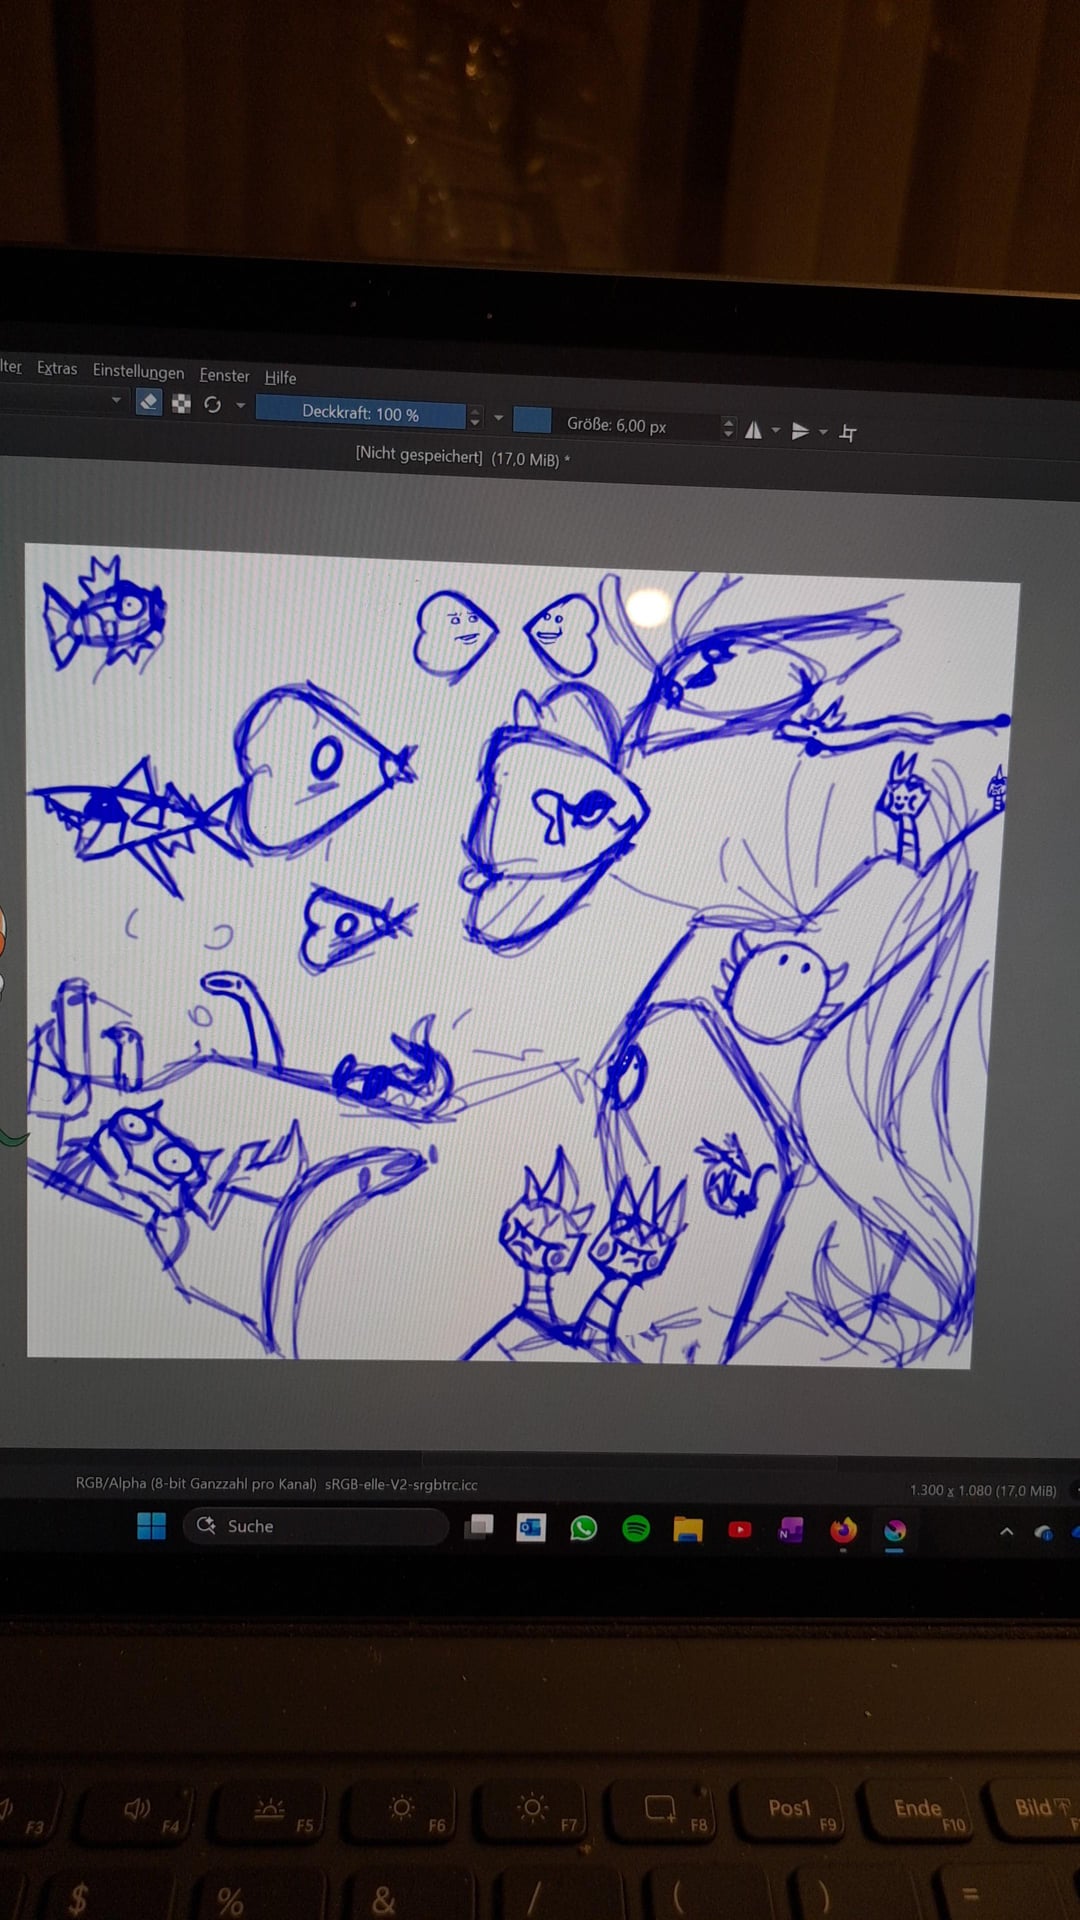Click the stepper arrows of Größe field

coord(728,428)
